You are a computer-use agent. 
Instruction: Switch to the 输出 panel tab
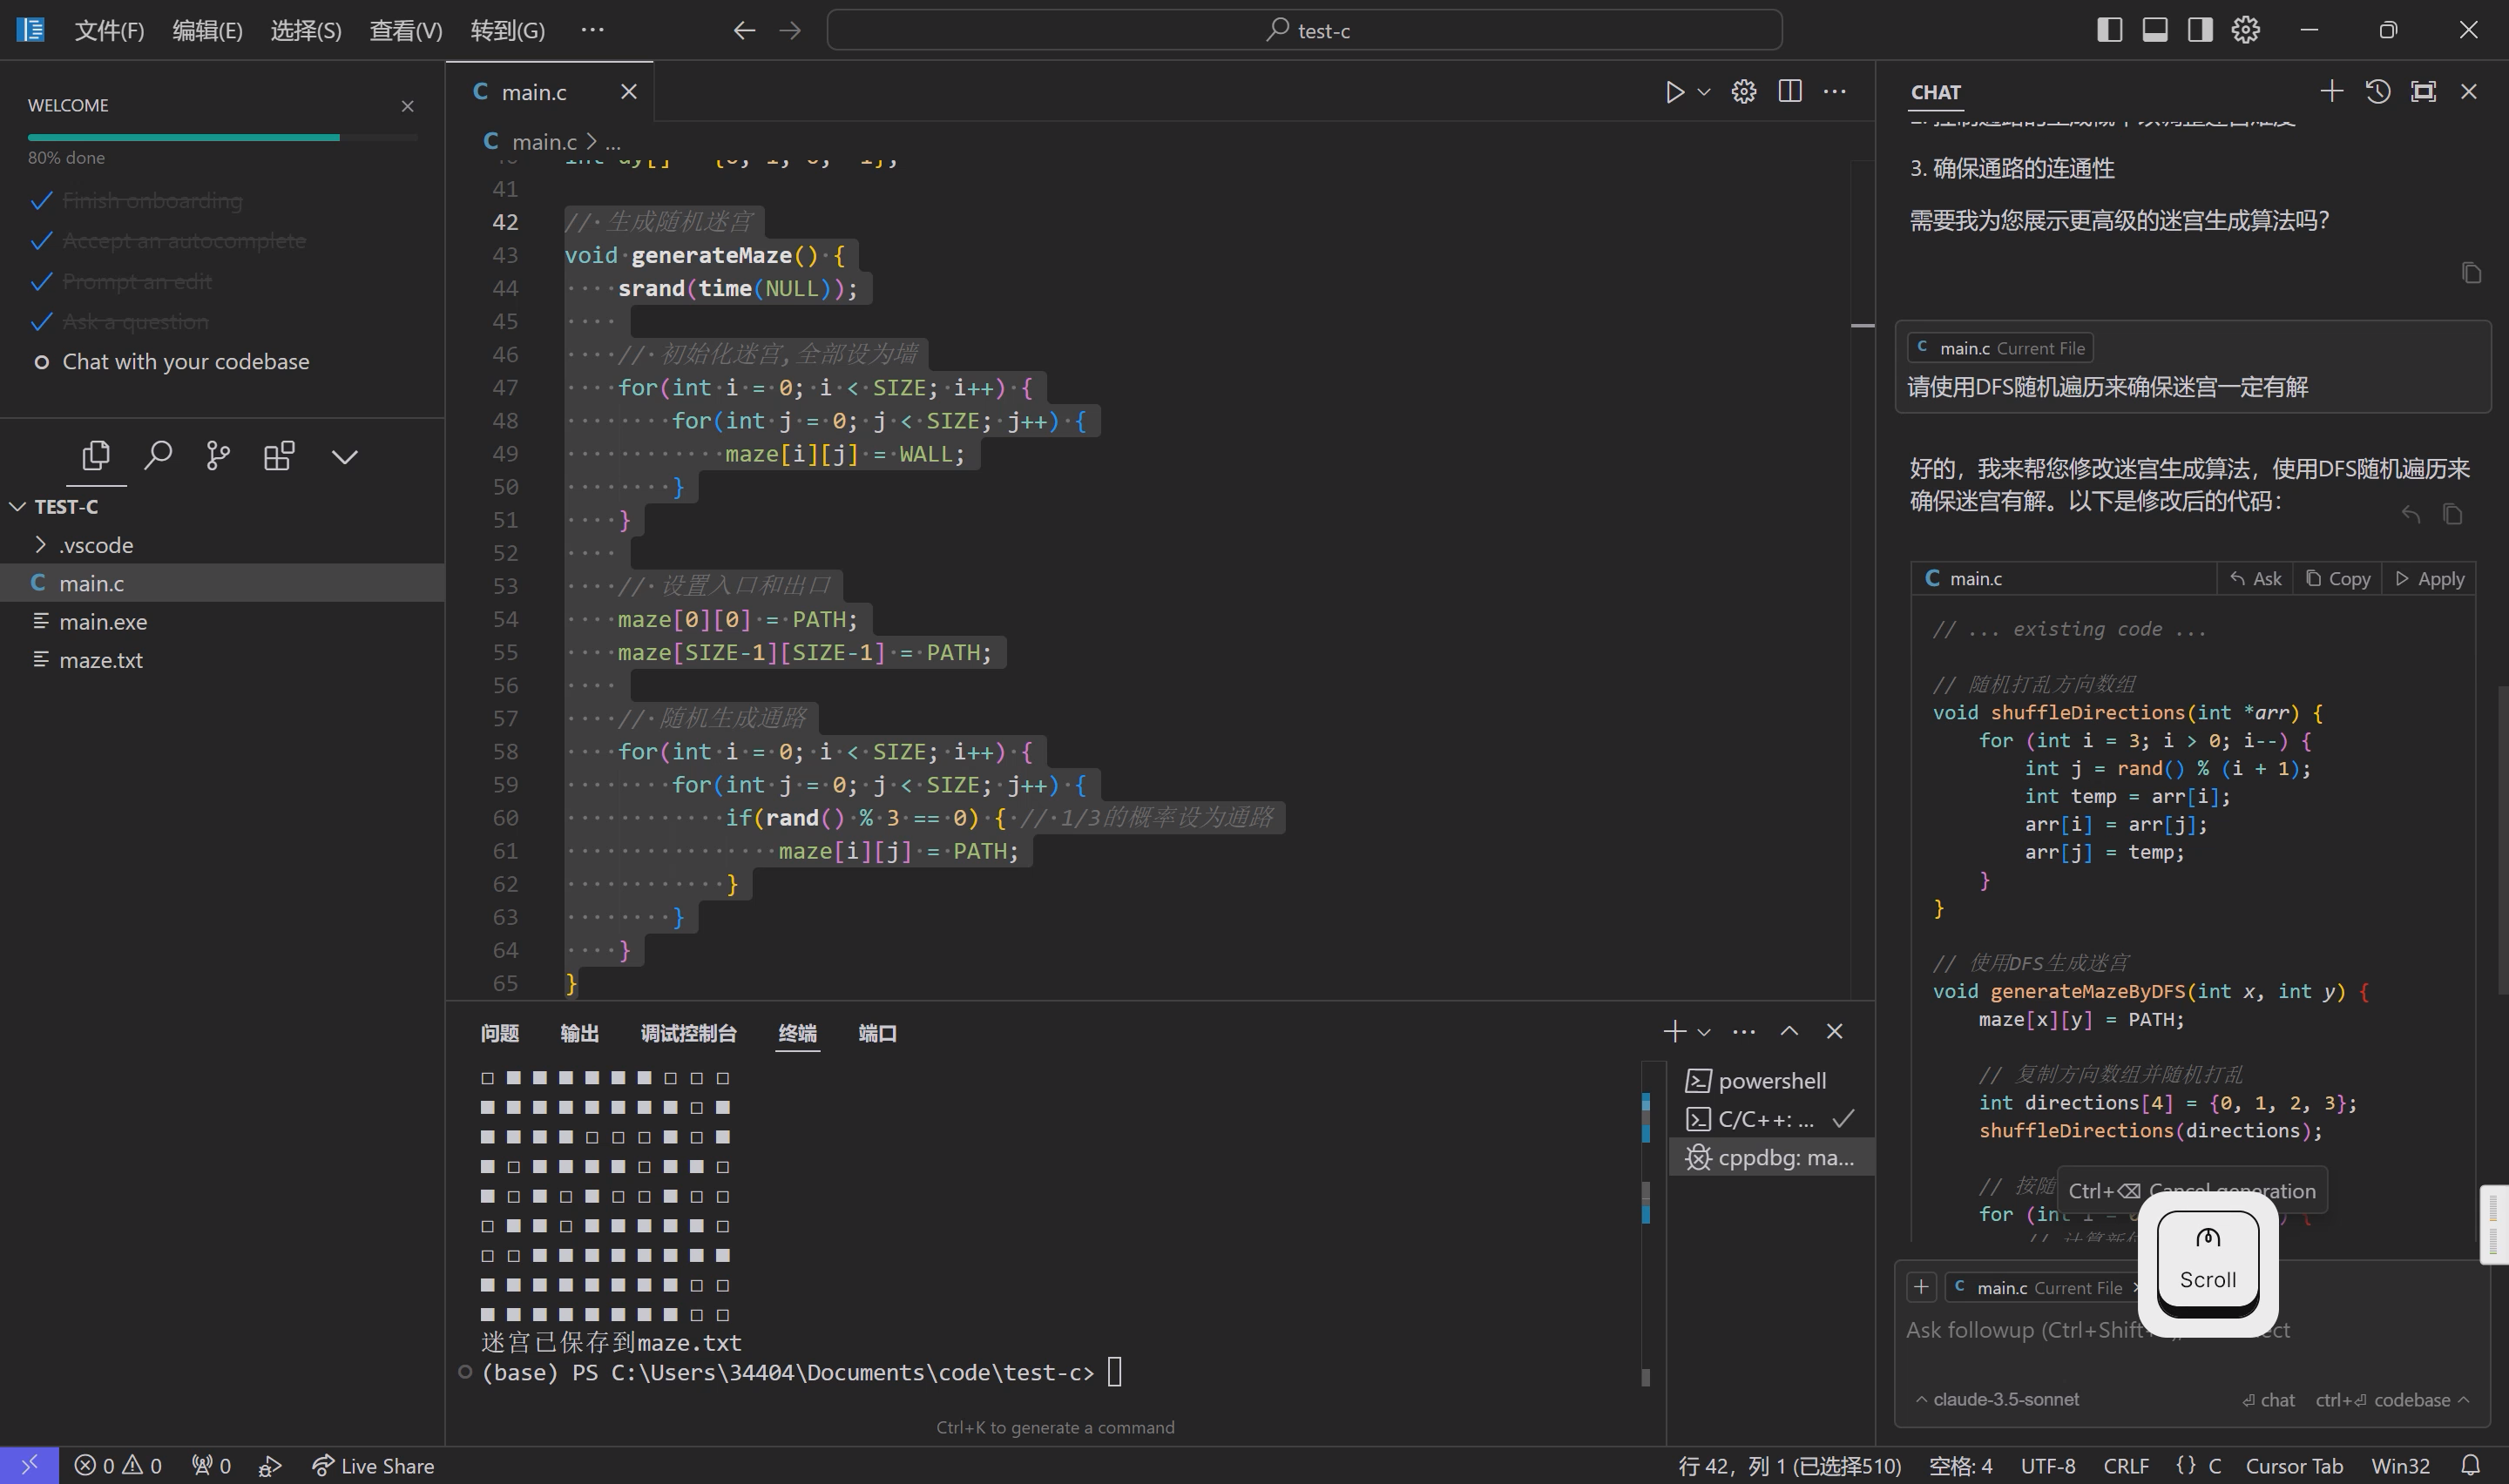(580, 1033)
